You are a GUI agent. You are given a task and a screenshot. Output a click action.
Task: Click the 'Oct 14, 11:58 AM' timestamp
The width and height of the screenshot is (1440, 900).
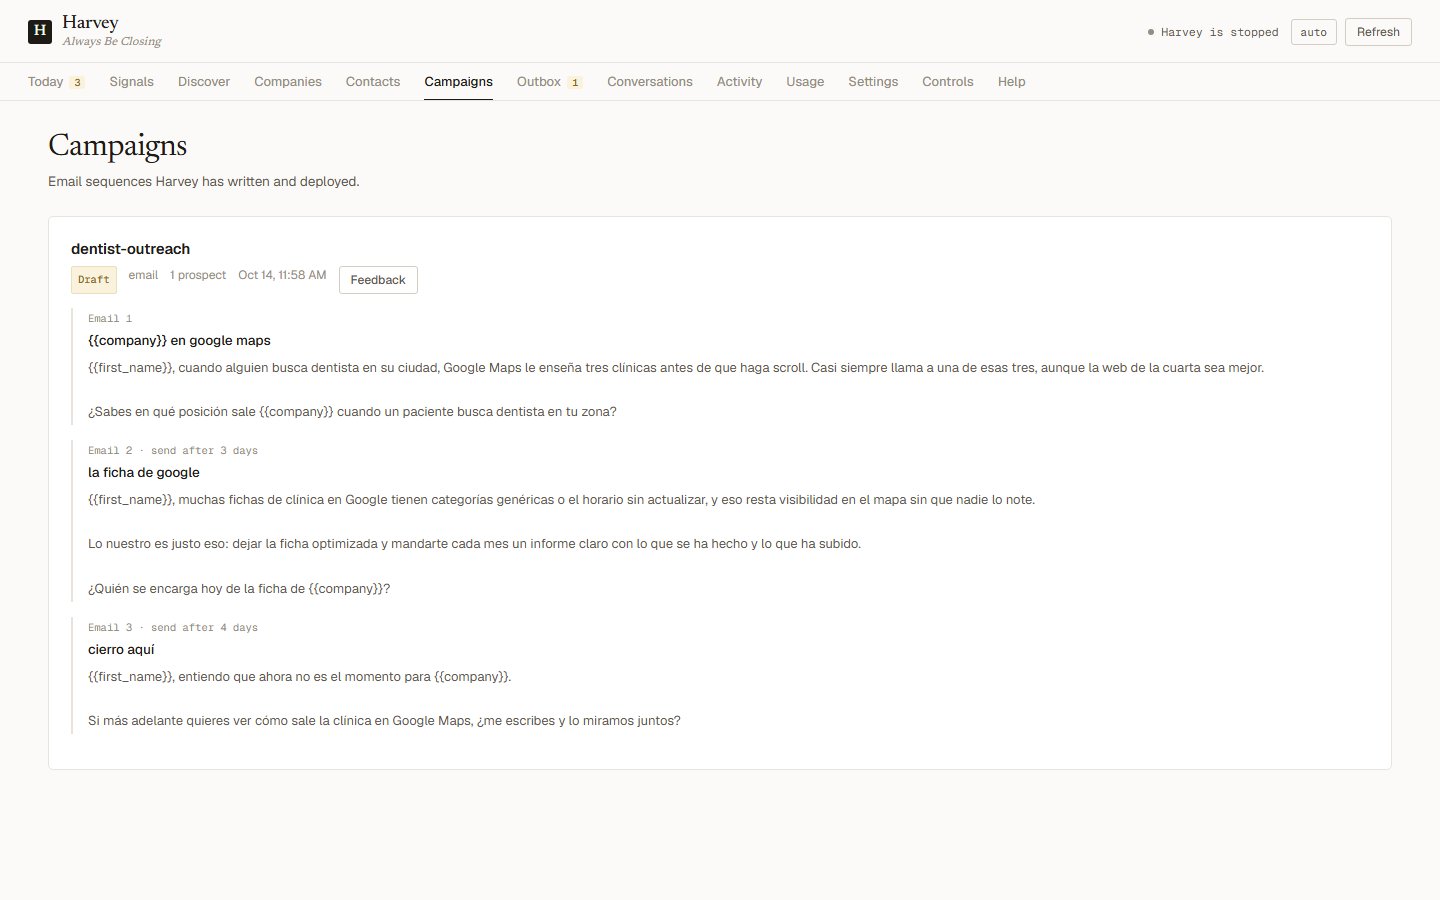tap(282, 275)
